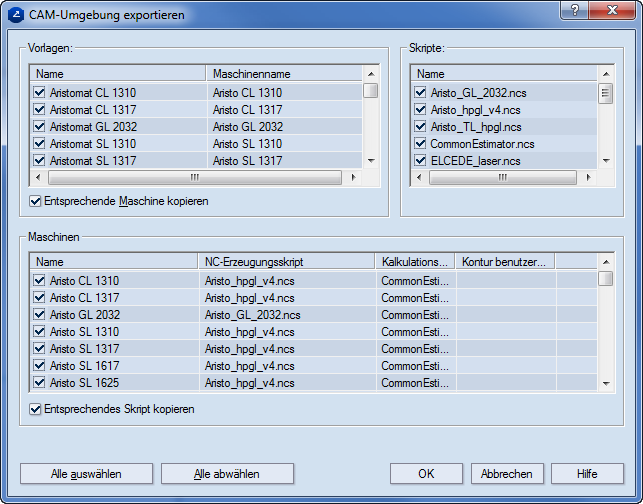Screen dimensions: 643x504
Task: Click Kontur benutzer... column header
Action: point(505,262)
